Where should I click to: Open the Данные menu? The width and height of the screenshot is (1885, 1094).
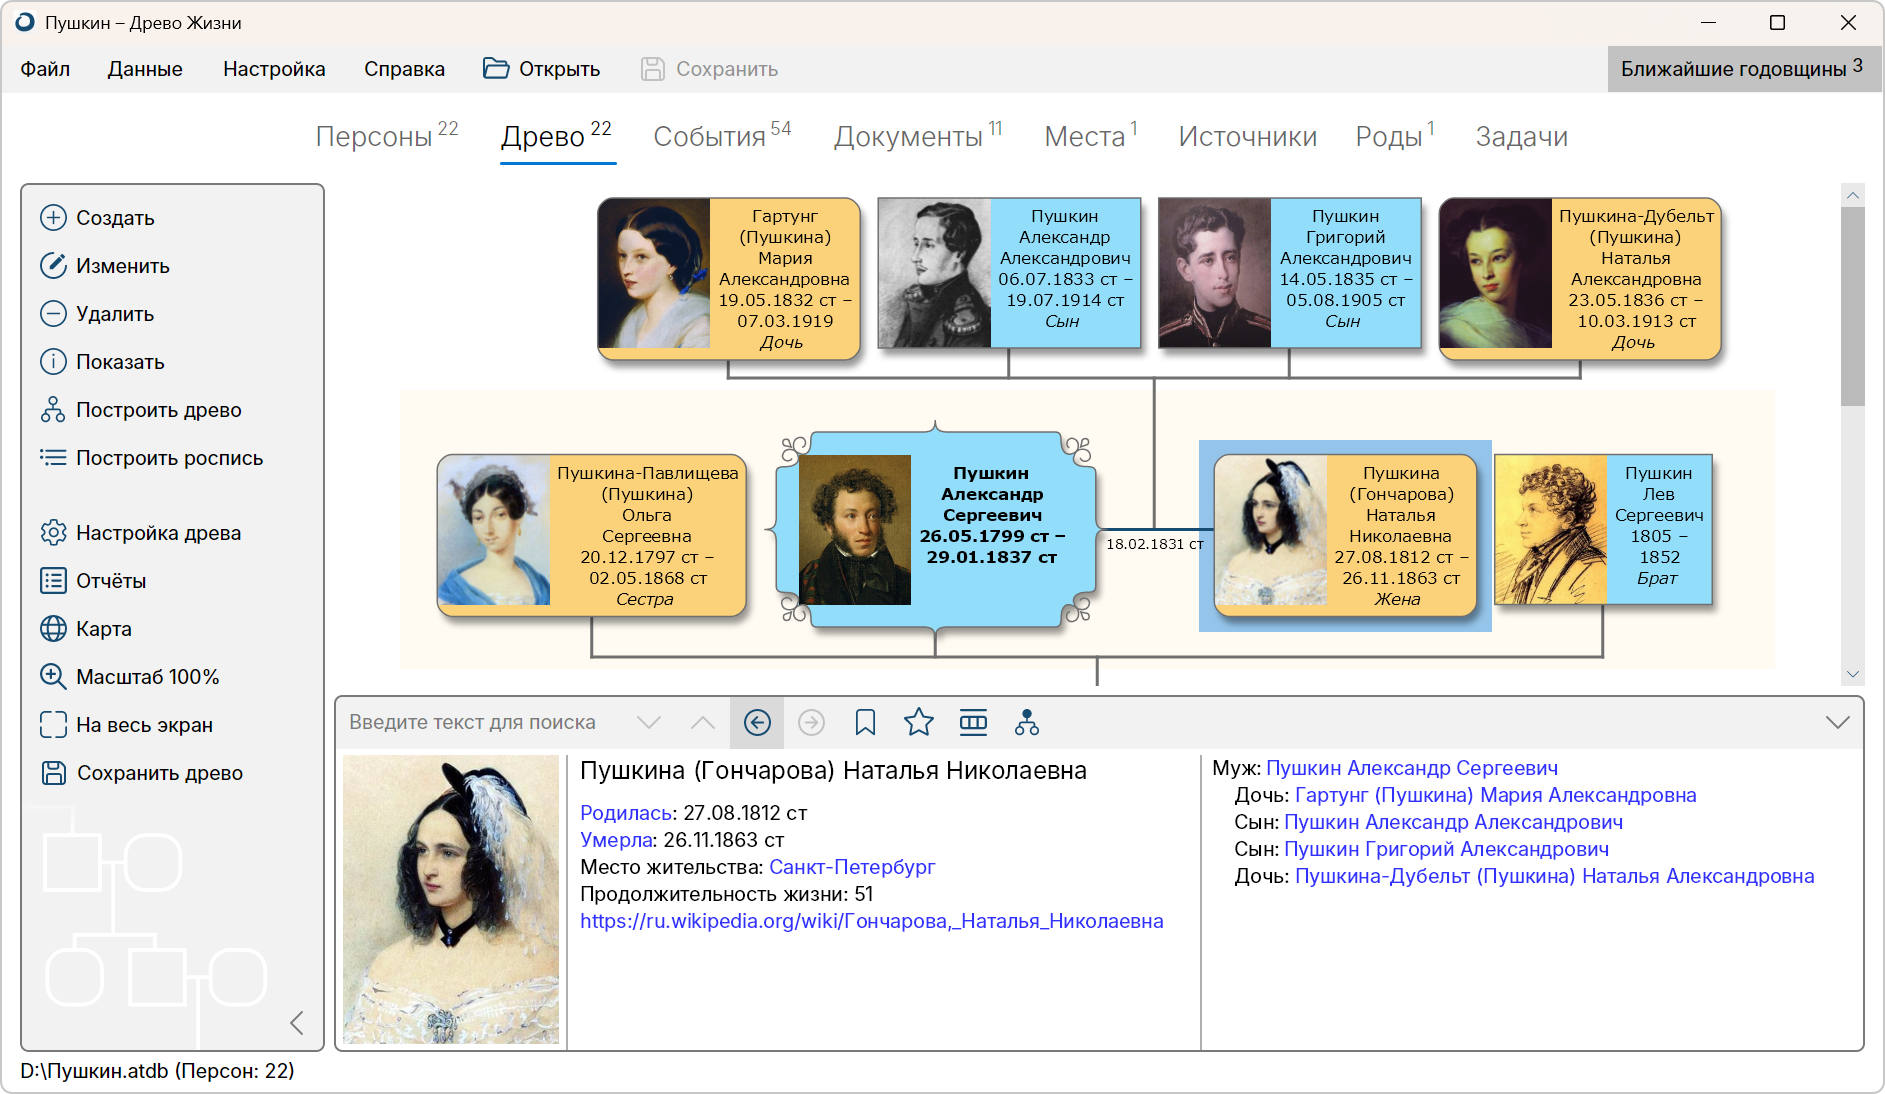145,69
